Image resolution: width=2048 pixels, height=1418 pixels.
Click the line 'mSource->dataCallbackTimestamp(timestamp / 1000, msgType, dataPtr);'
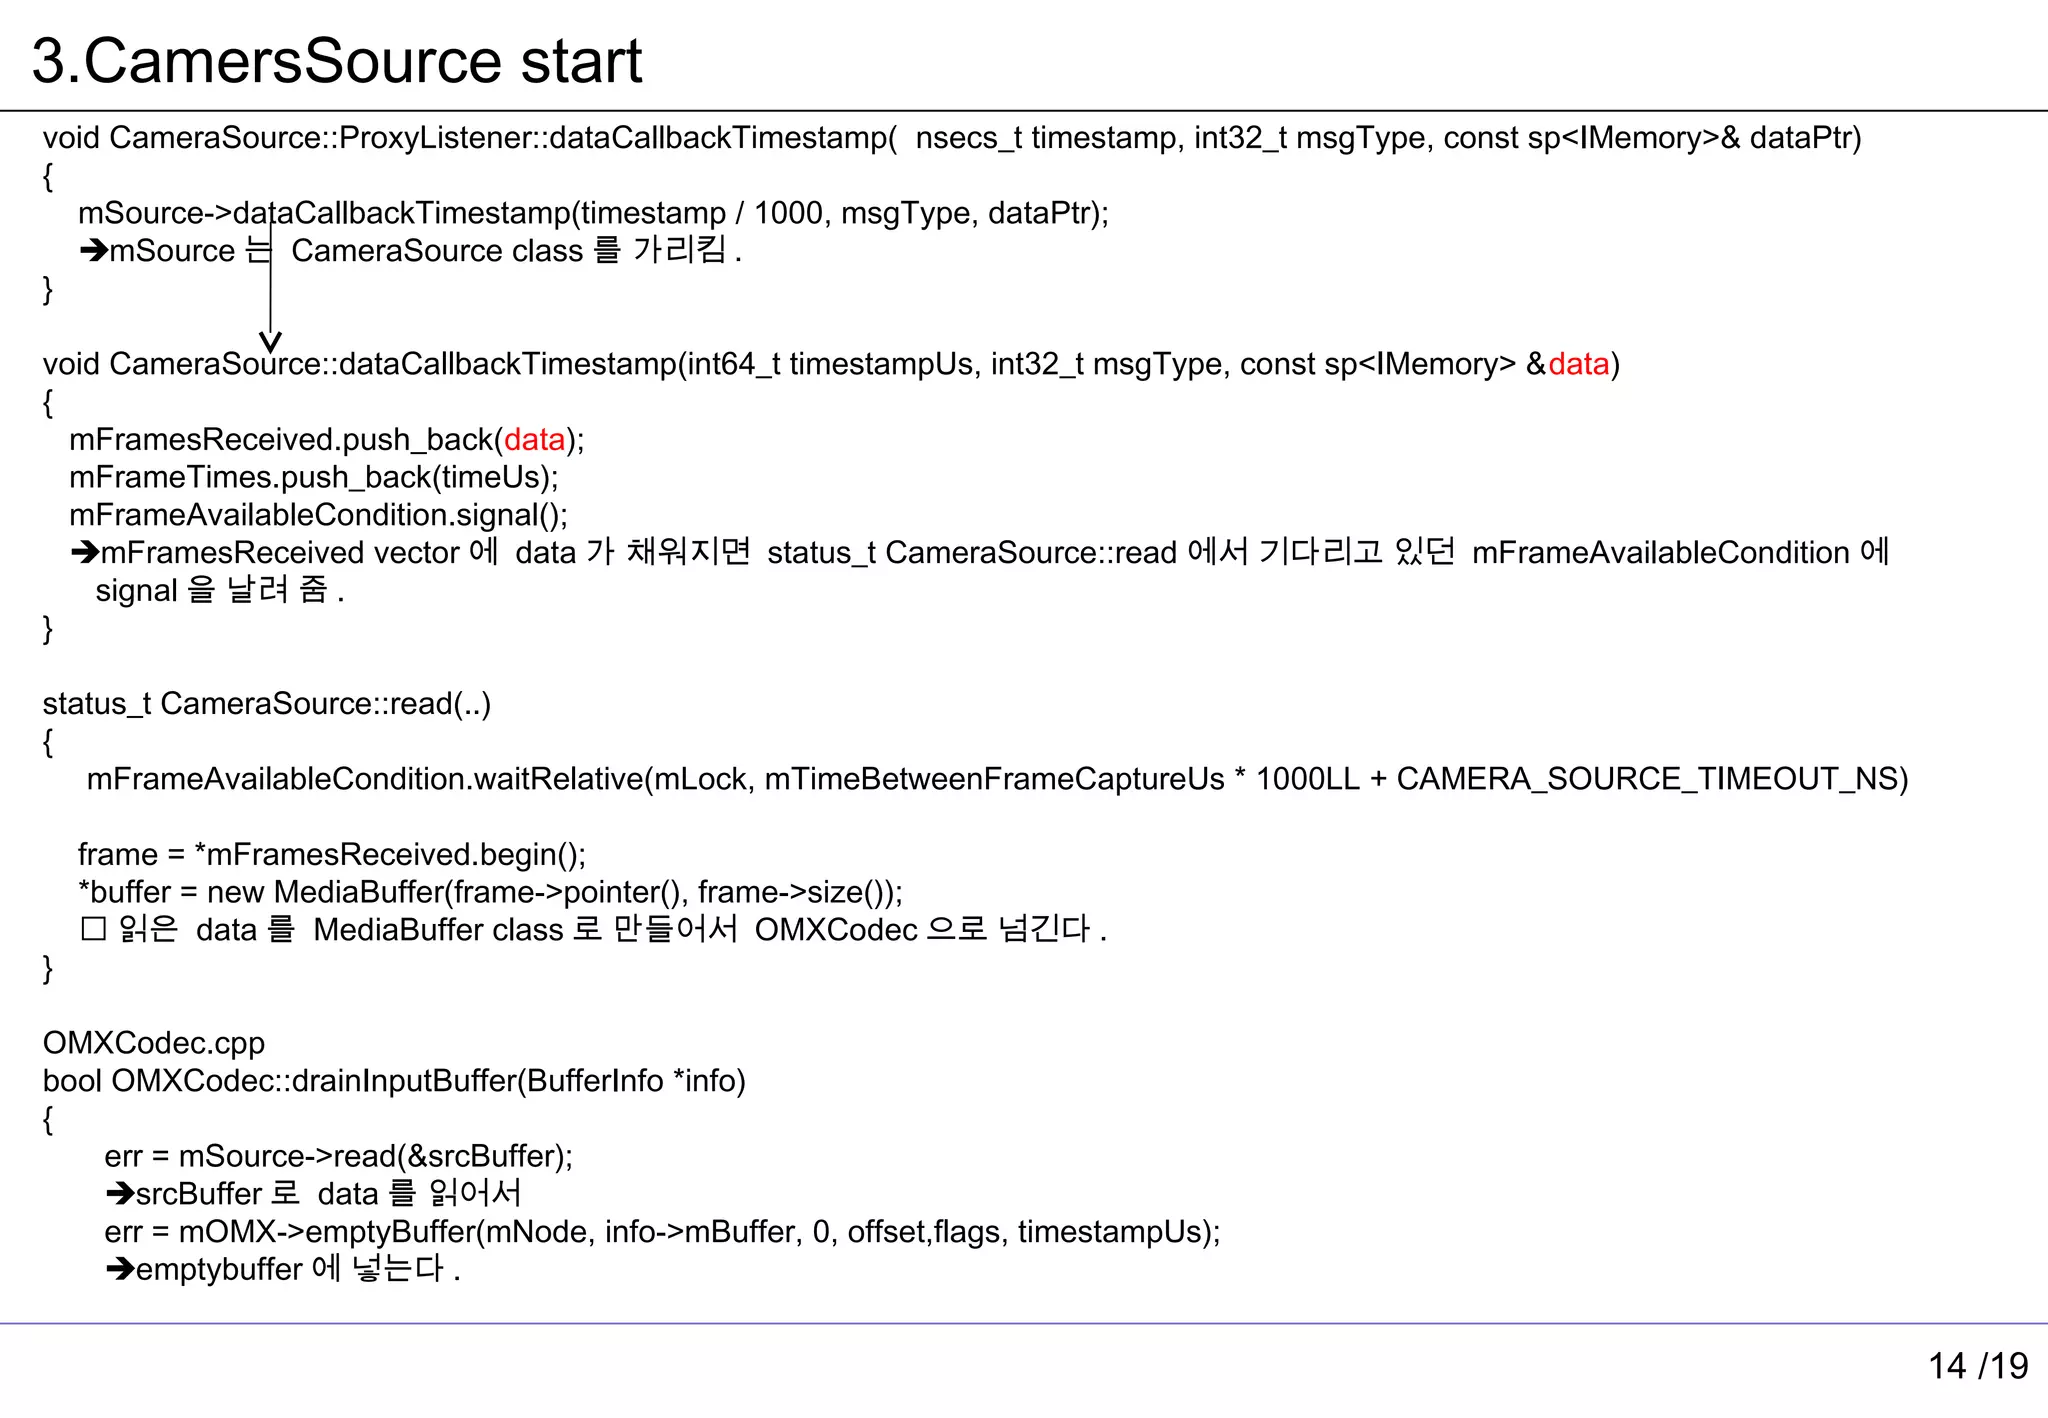[594, 213]
